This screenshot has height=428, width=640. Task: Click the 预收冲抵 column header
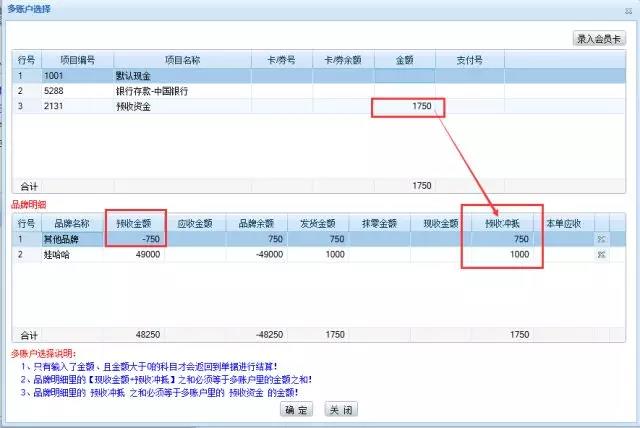click(x=502, y=223)
